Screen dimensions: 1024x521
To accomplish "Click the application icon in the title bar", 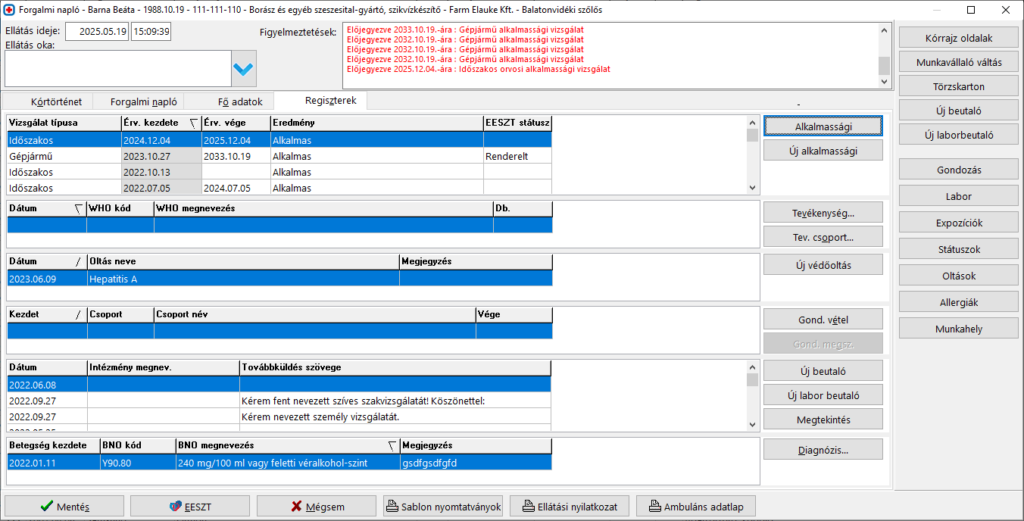I will (10, 9).
